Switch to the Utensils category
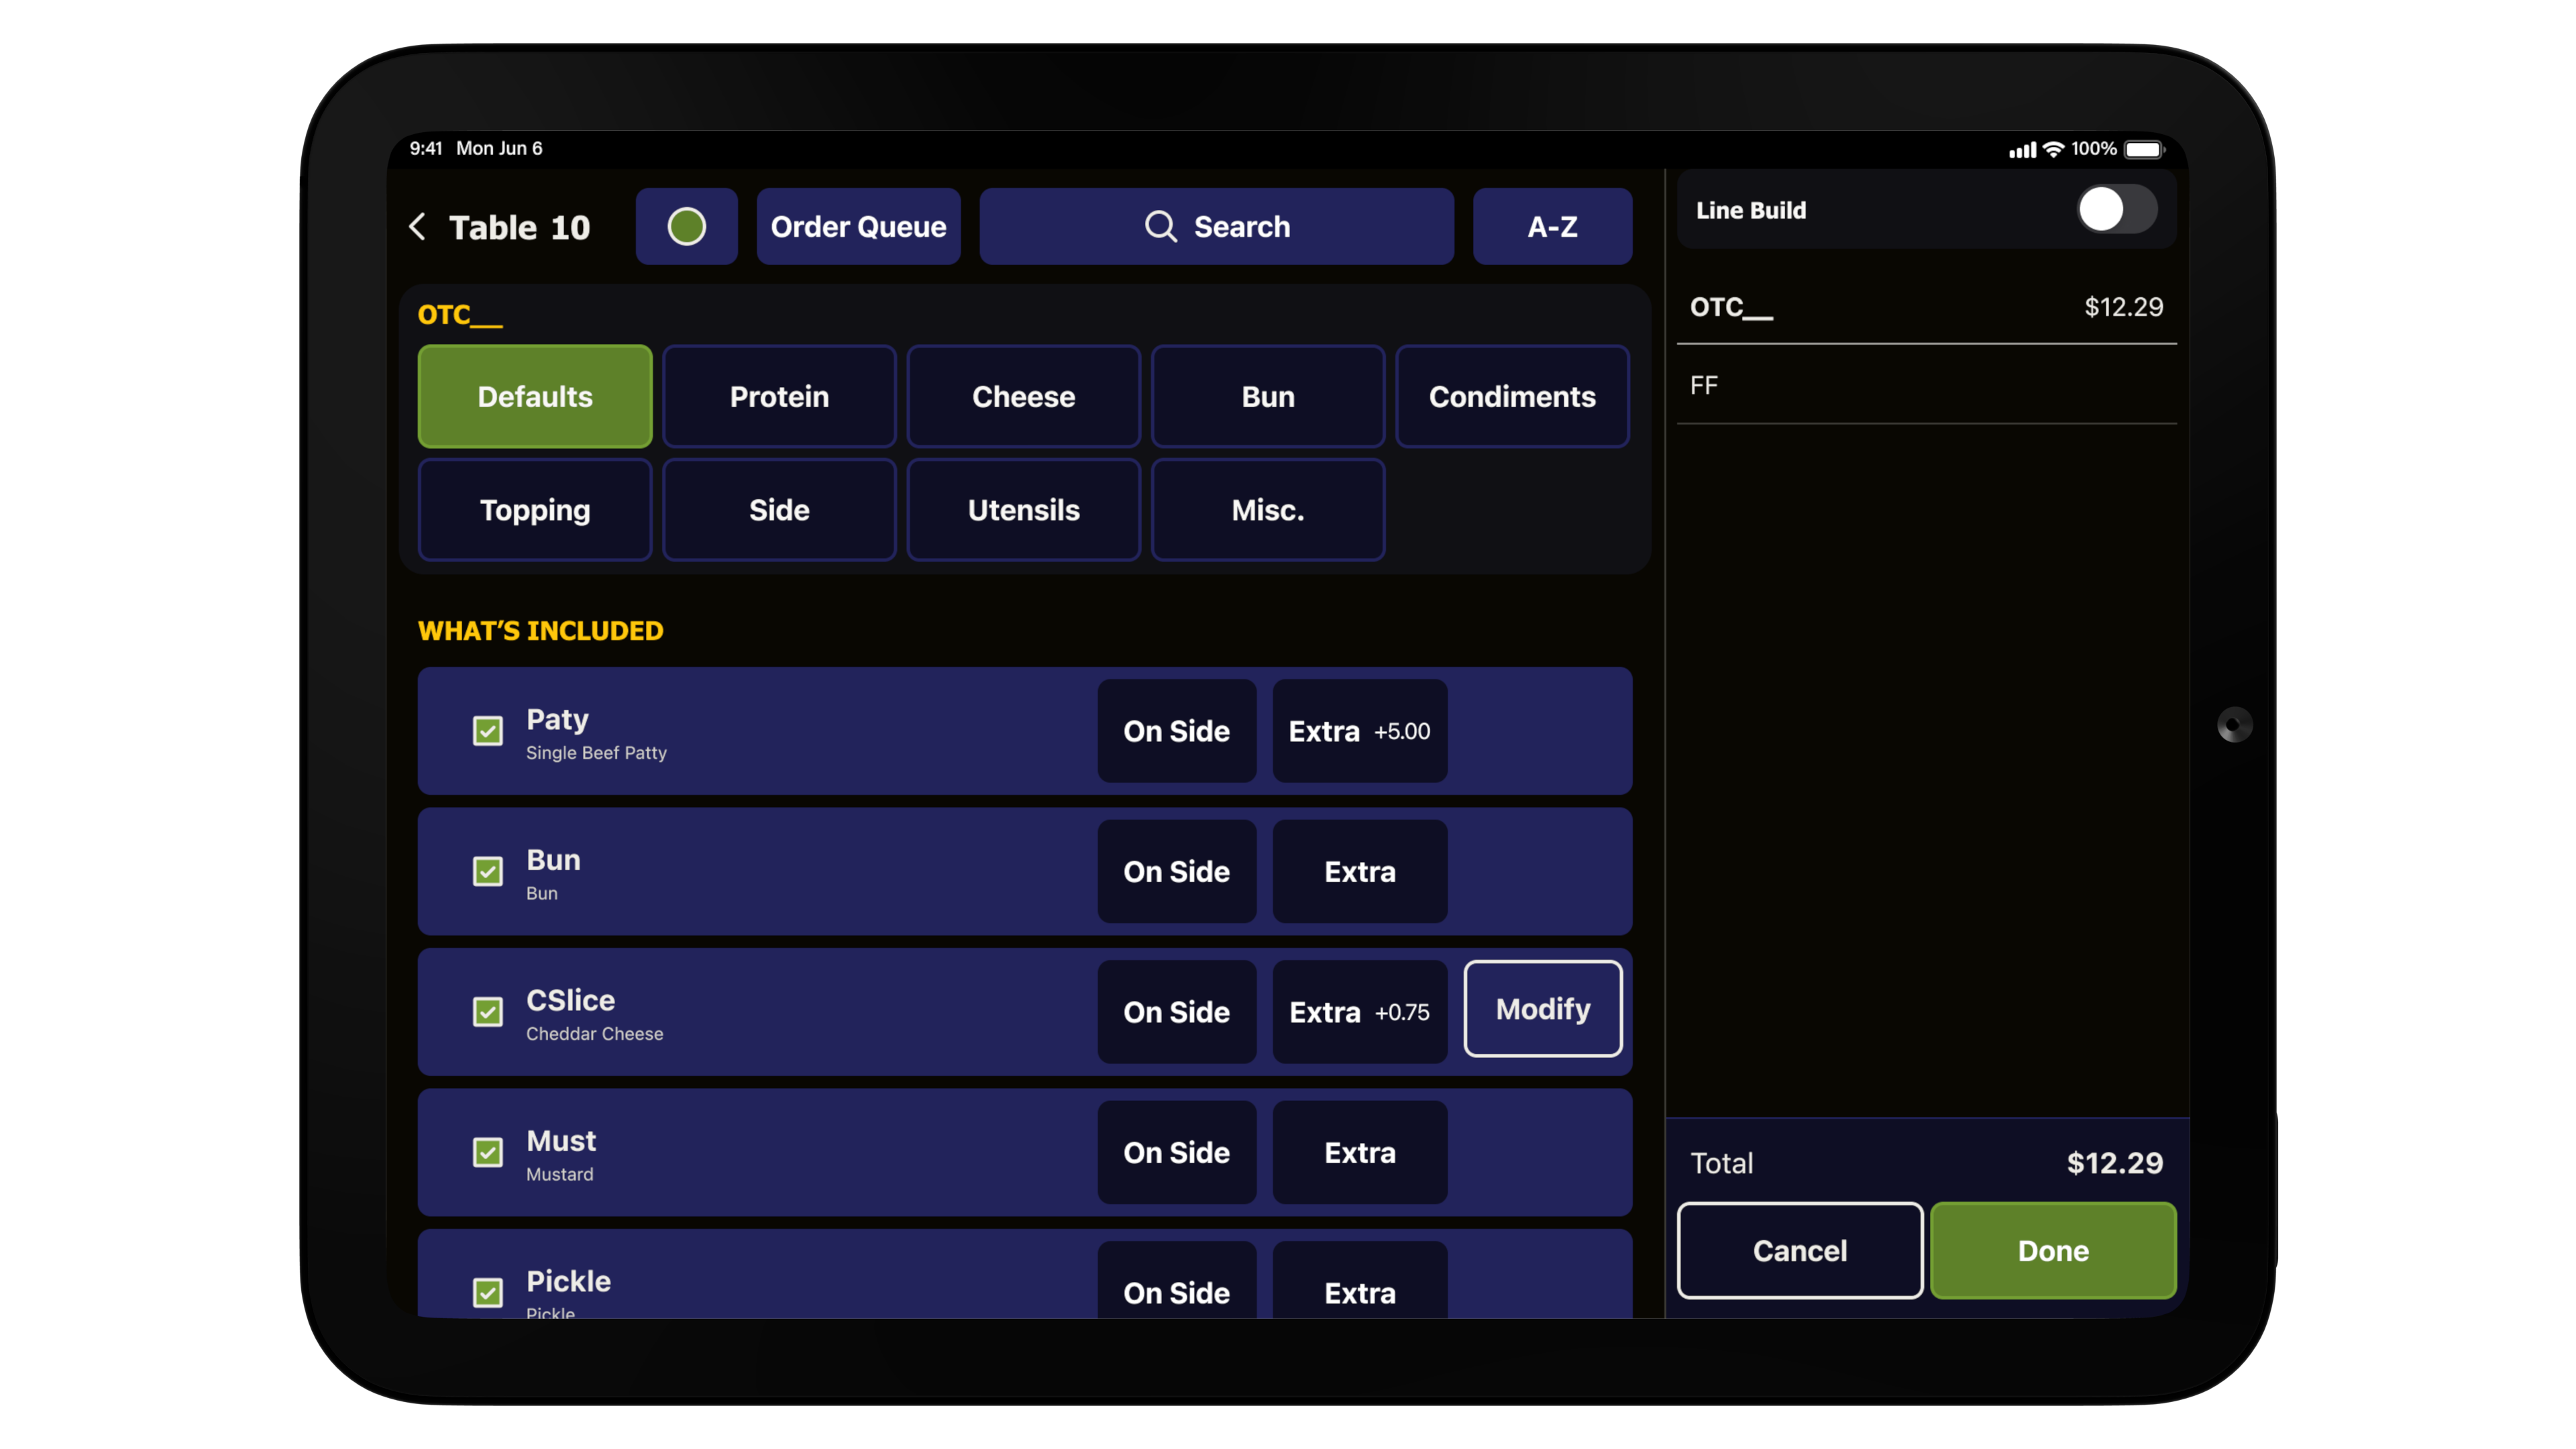 [1023, 510]
